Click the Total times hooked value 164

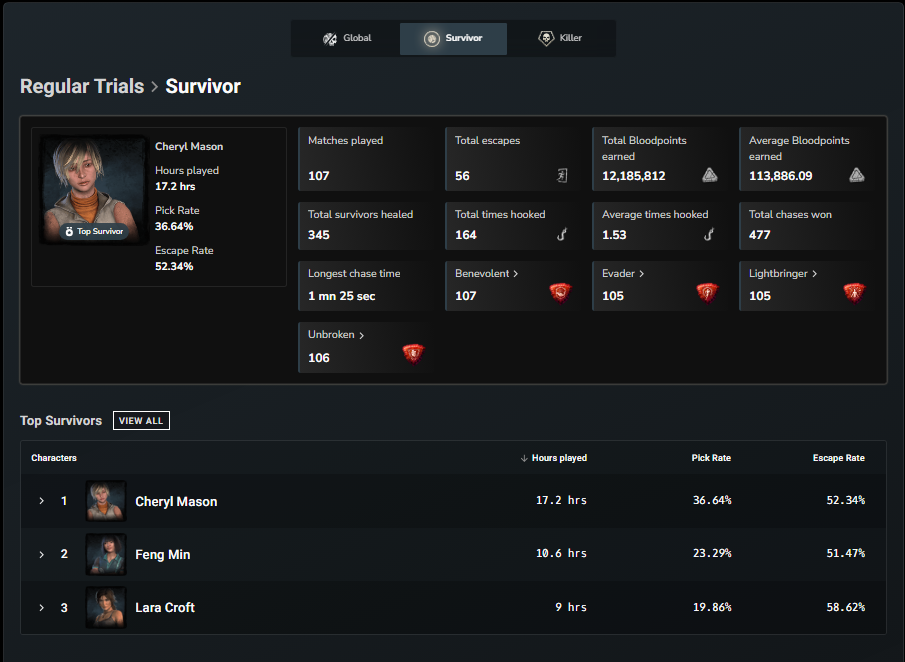click(x=466, y=235)
